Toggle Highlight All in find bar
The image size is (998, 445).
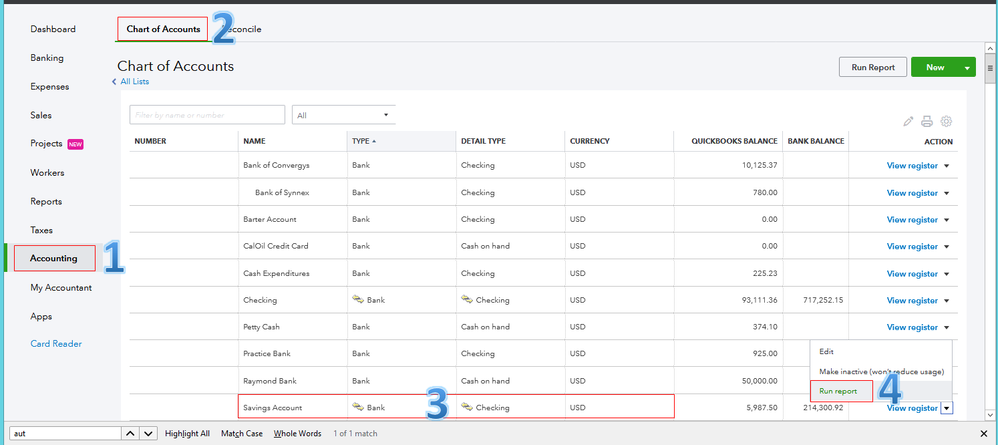click(187, 434)
